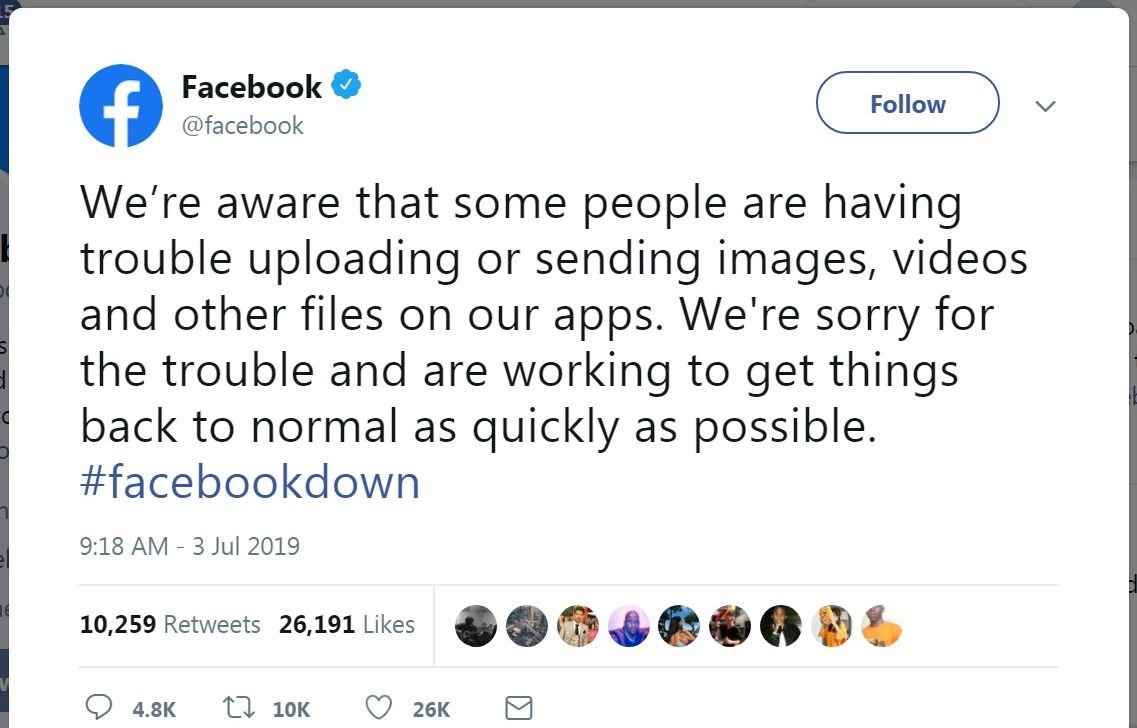The width and height of the screenshot is (1137, 728).
Task: Click the Facebook profile logo avatar
Action: pos(120,106)
